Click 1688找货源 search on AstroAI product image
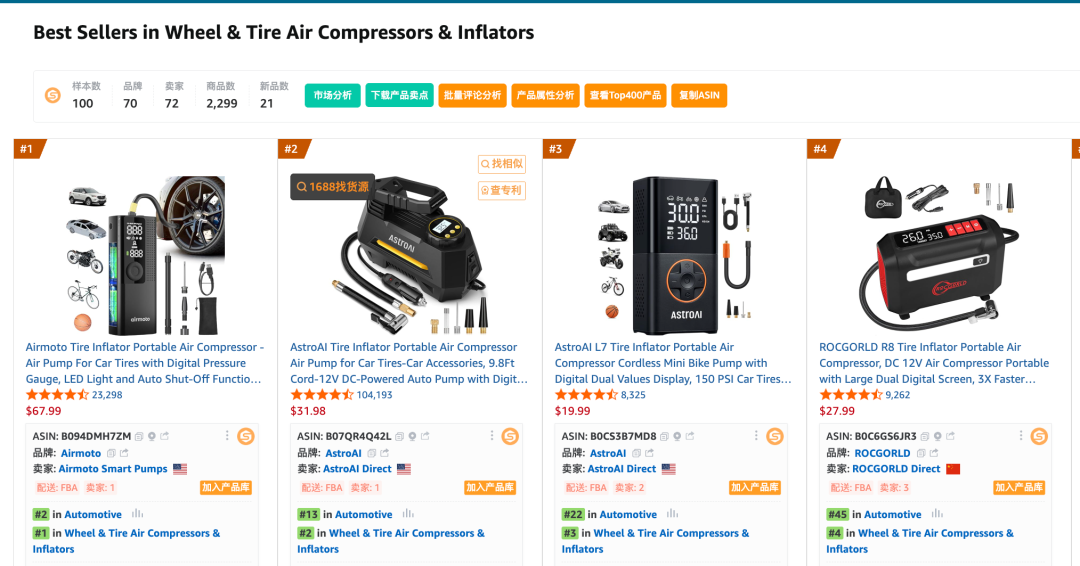 pos(332,186)
